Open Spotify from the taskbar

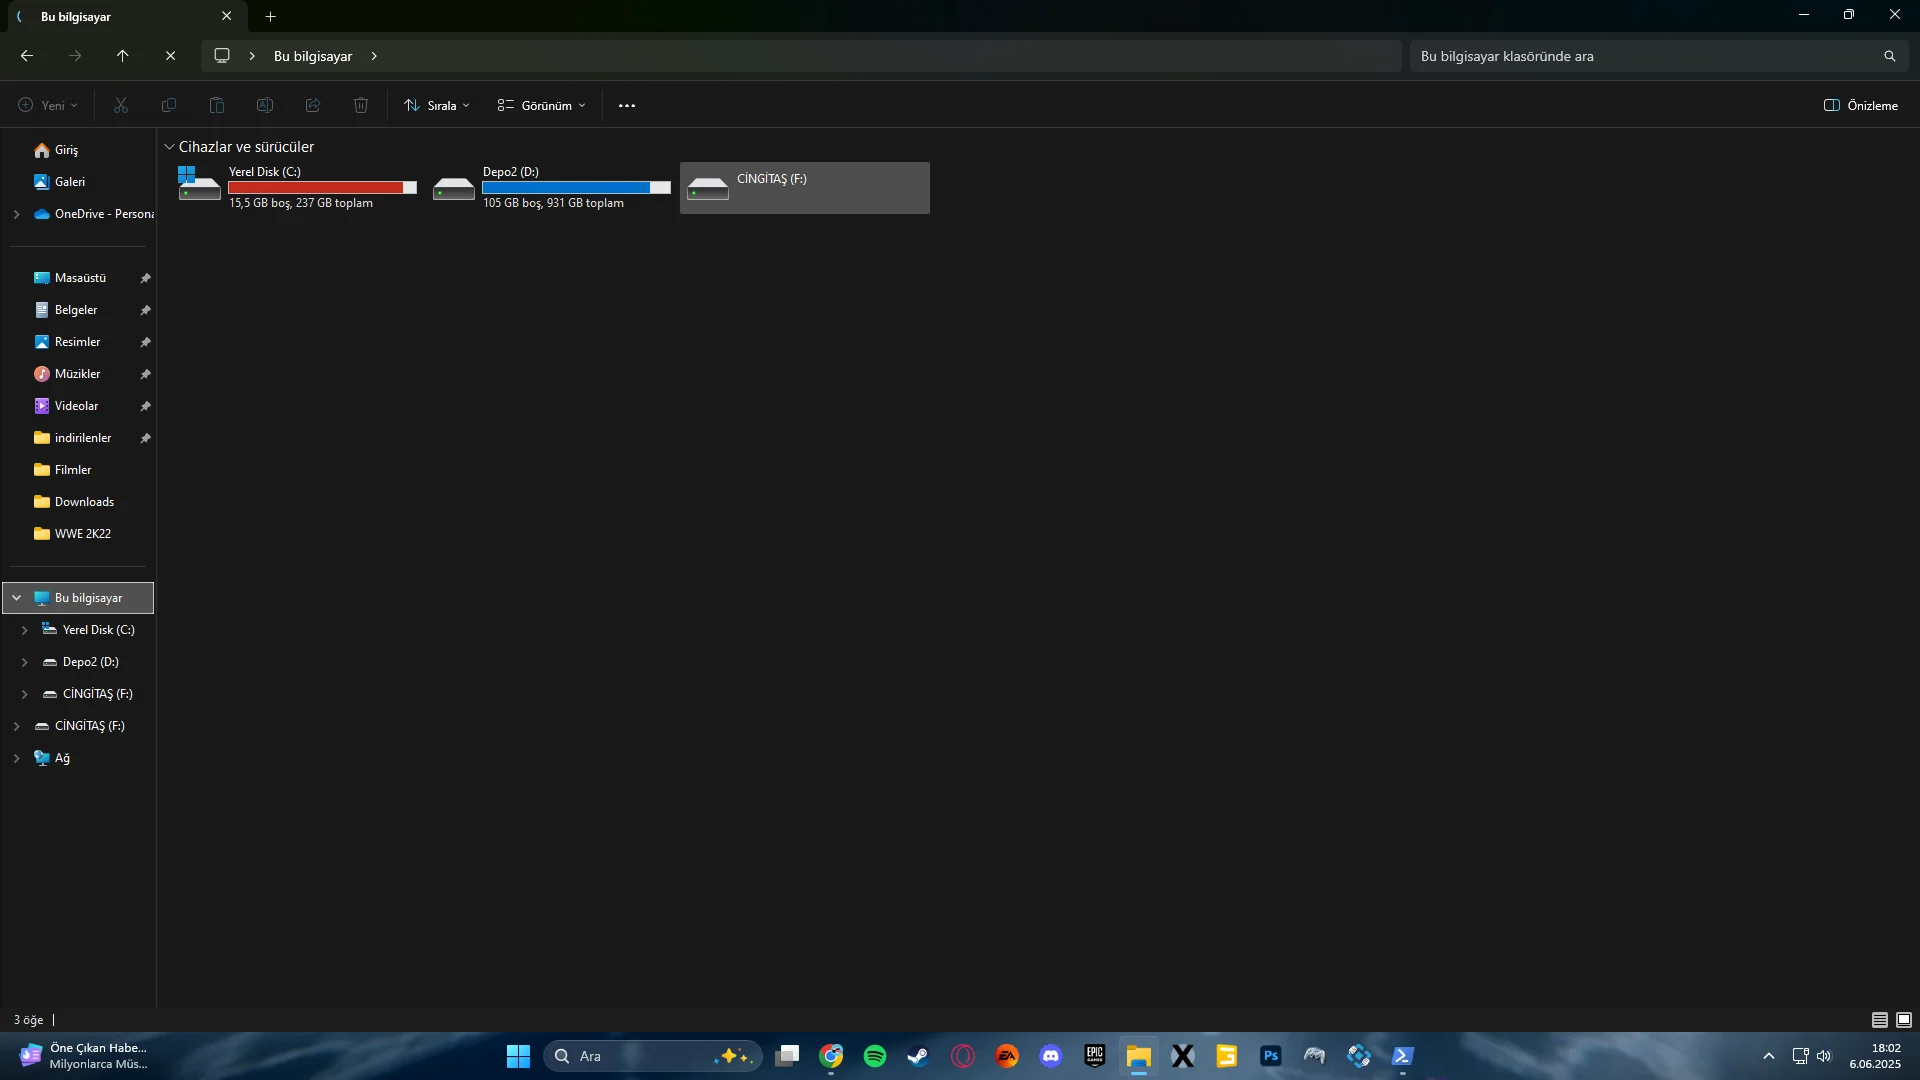pos(875,1056)
